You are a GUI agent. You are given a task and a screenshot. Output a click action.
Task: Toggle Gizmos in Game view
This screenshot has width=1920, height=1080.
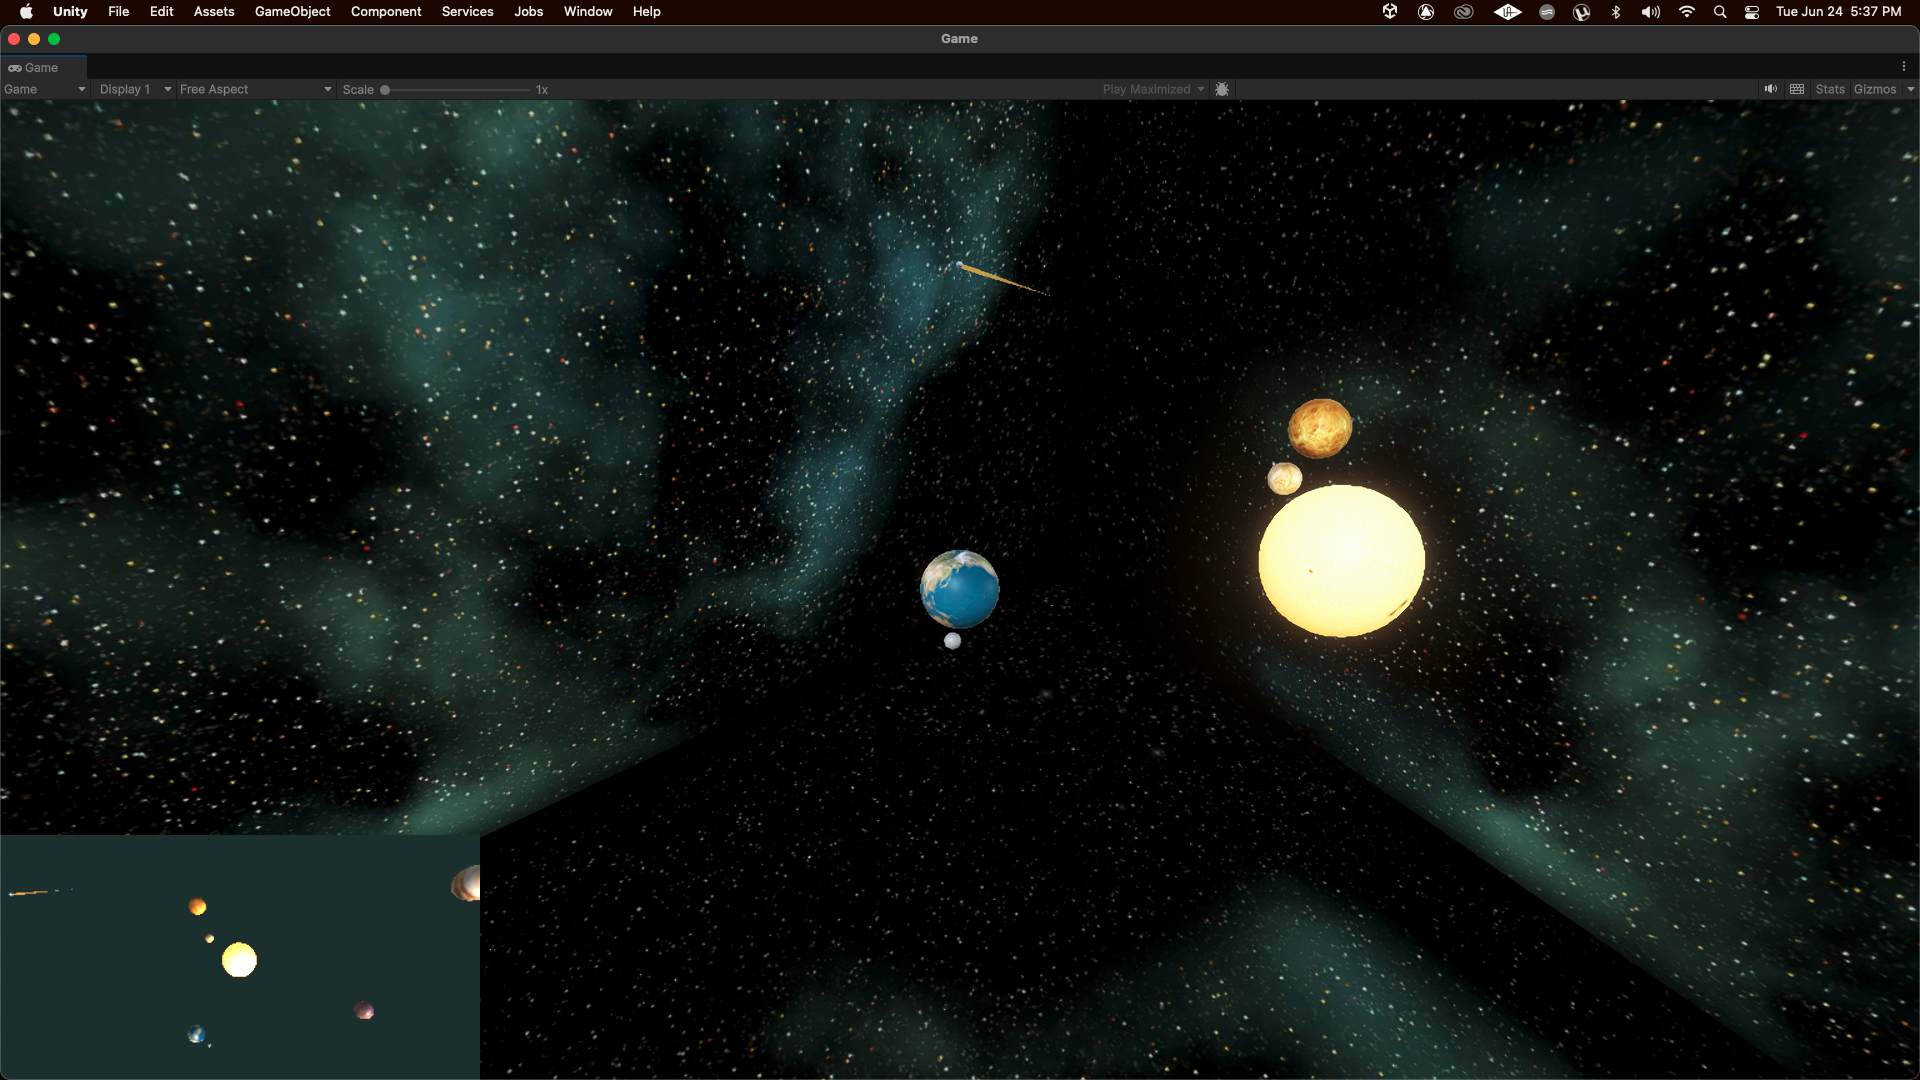(1875, 89)
